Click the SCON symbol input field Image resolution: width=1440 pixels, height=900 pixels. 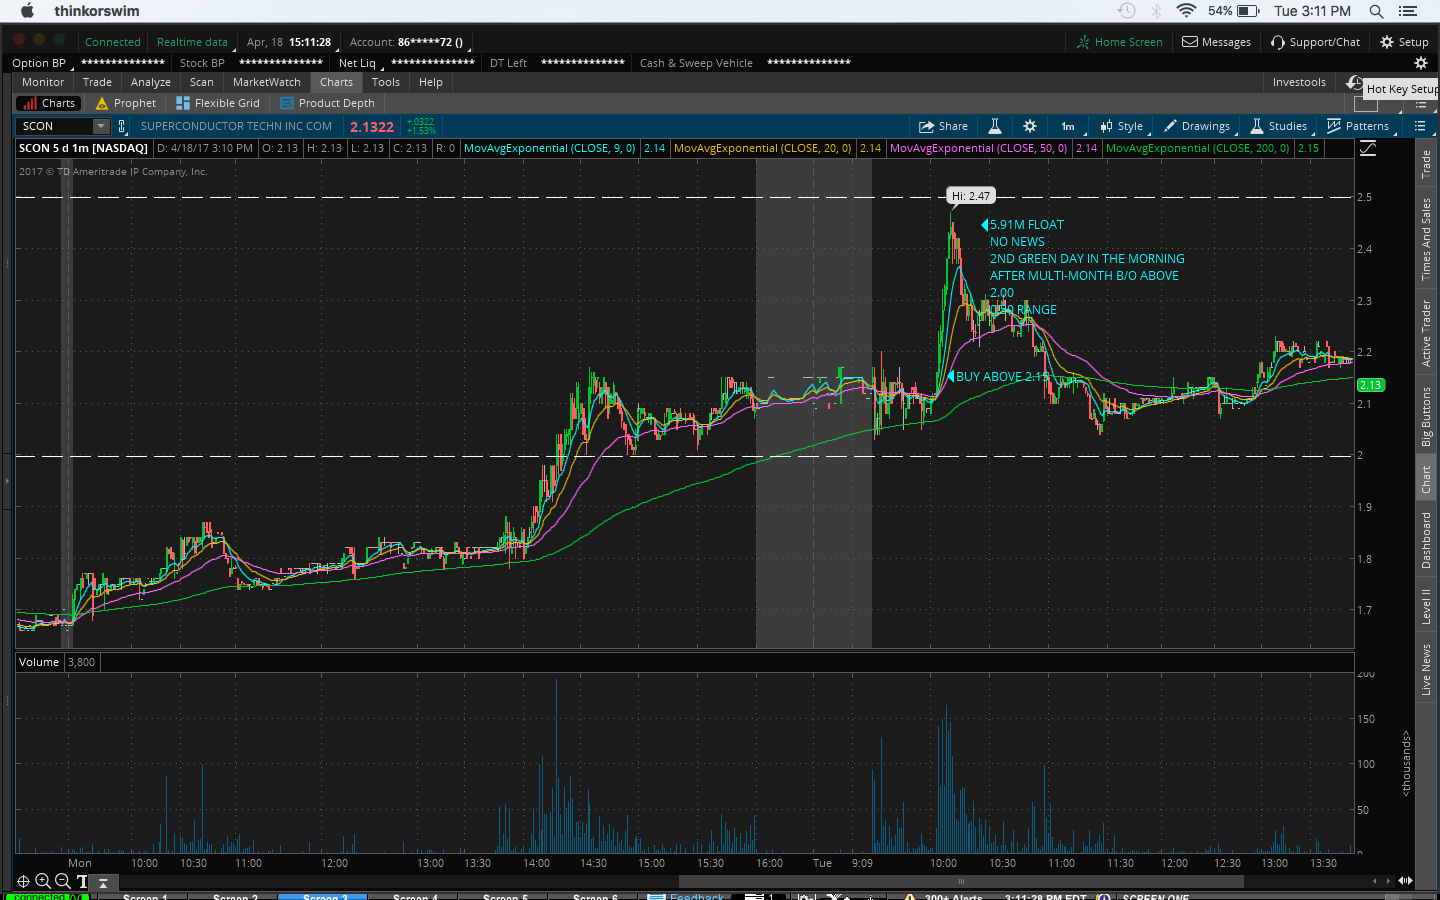pyautogui.click(x=55, y=126)
